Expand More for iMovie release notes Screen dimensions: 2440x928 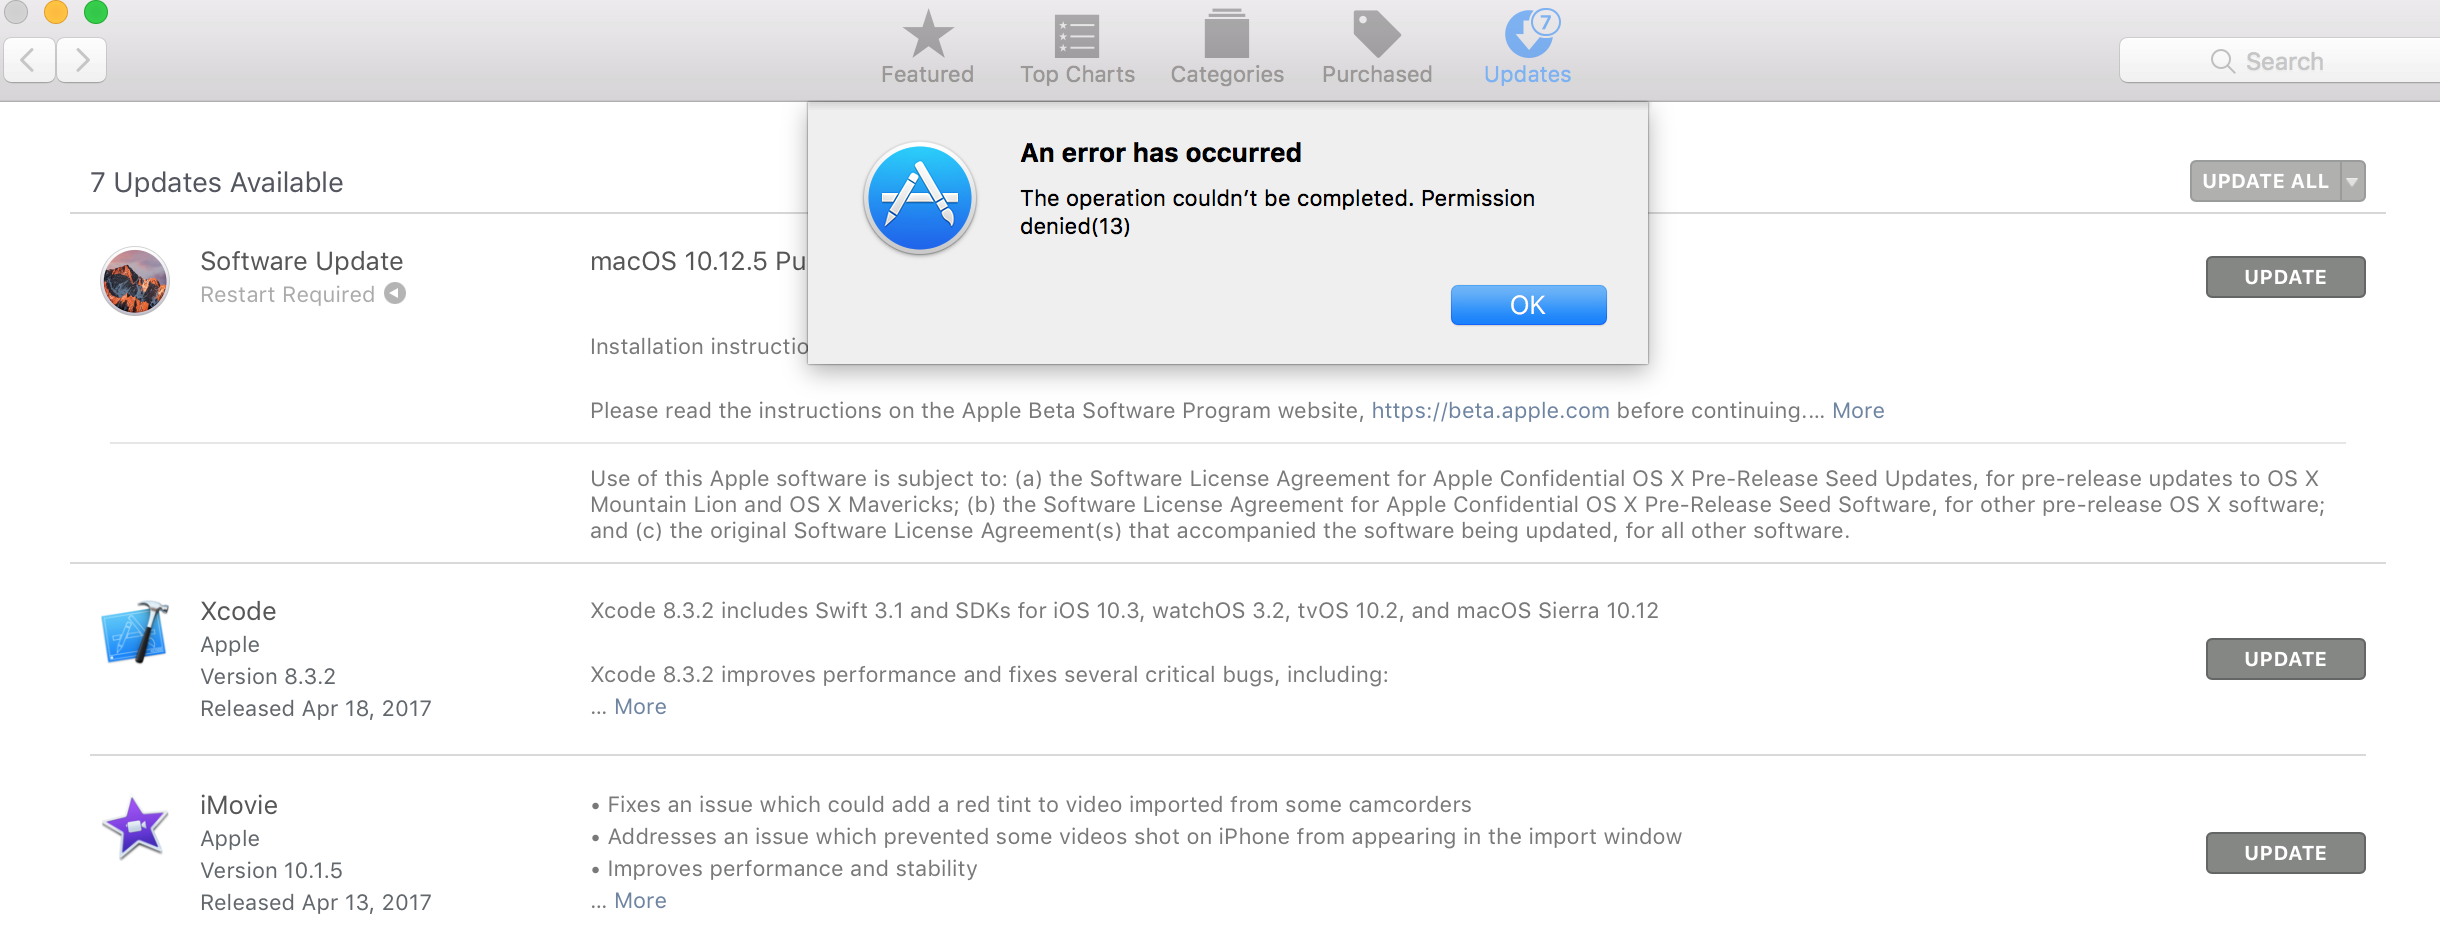pos(640,901)
